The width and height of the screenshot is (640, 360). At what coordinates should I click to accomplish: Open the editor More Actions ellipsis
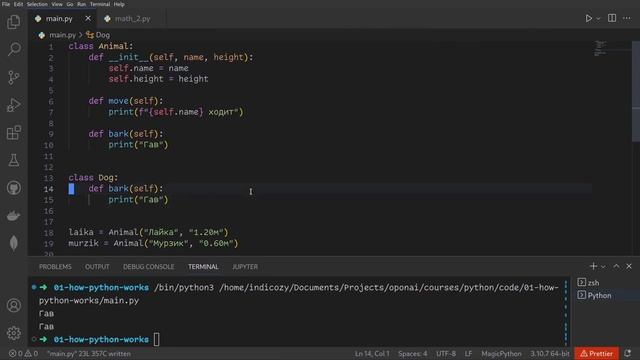coord(627,18)
